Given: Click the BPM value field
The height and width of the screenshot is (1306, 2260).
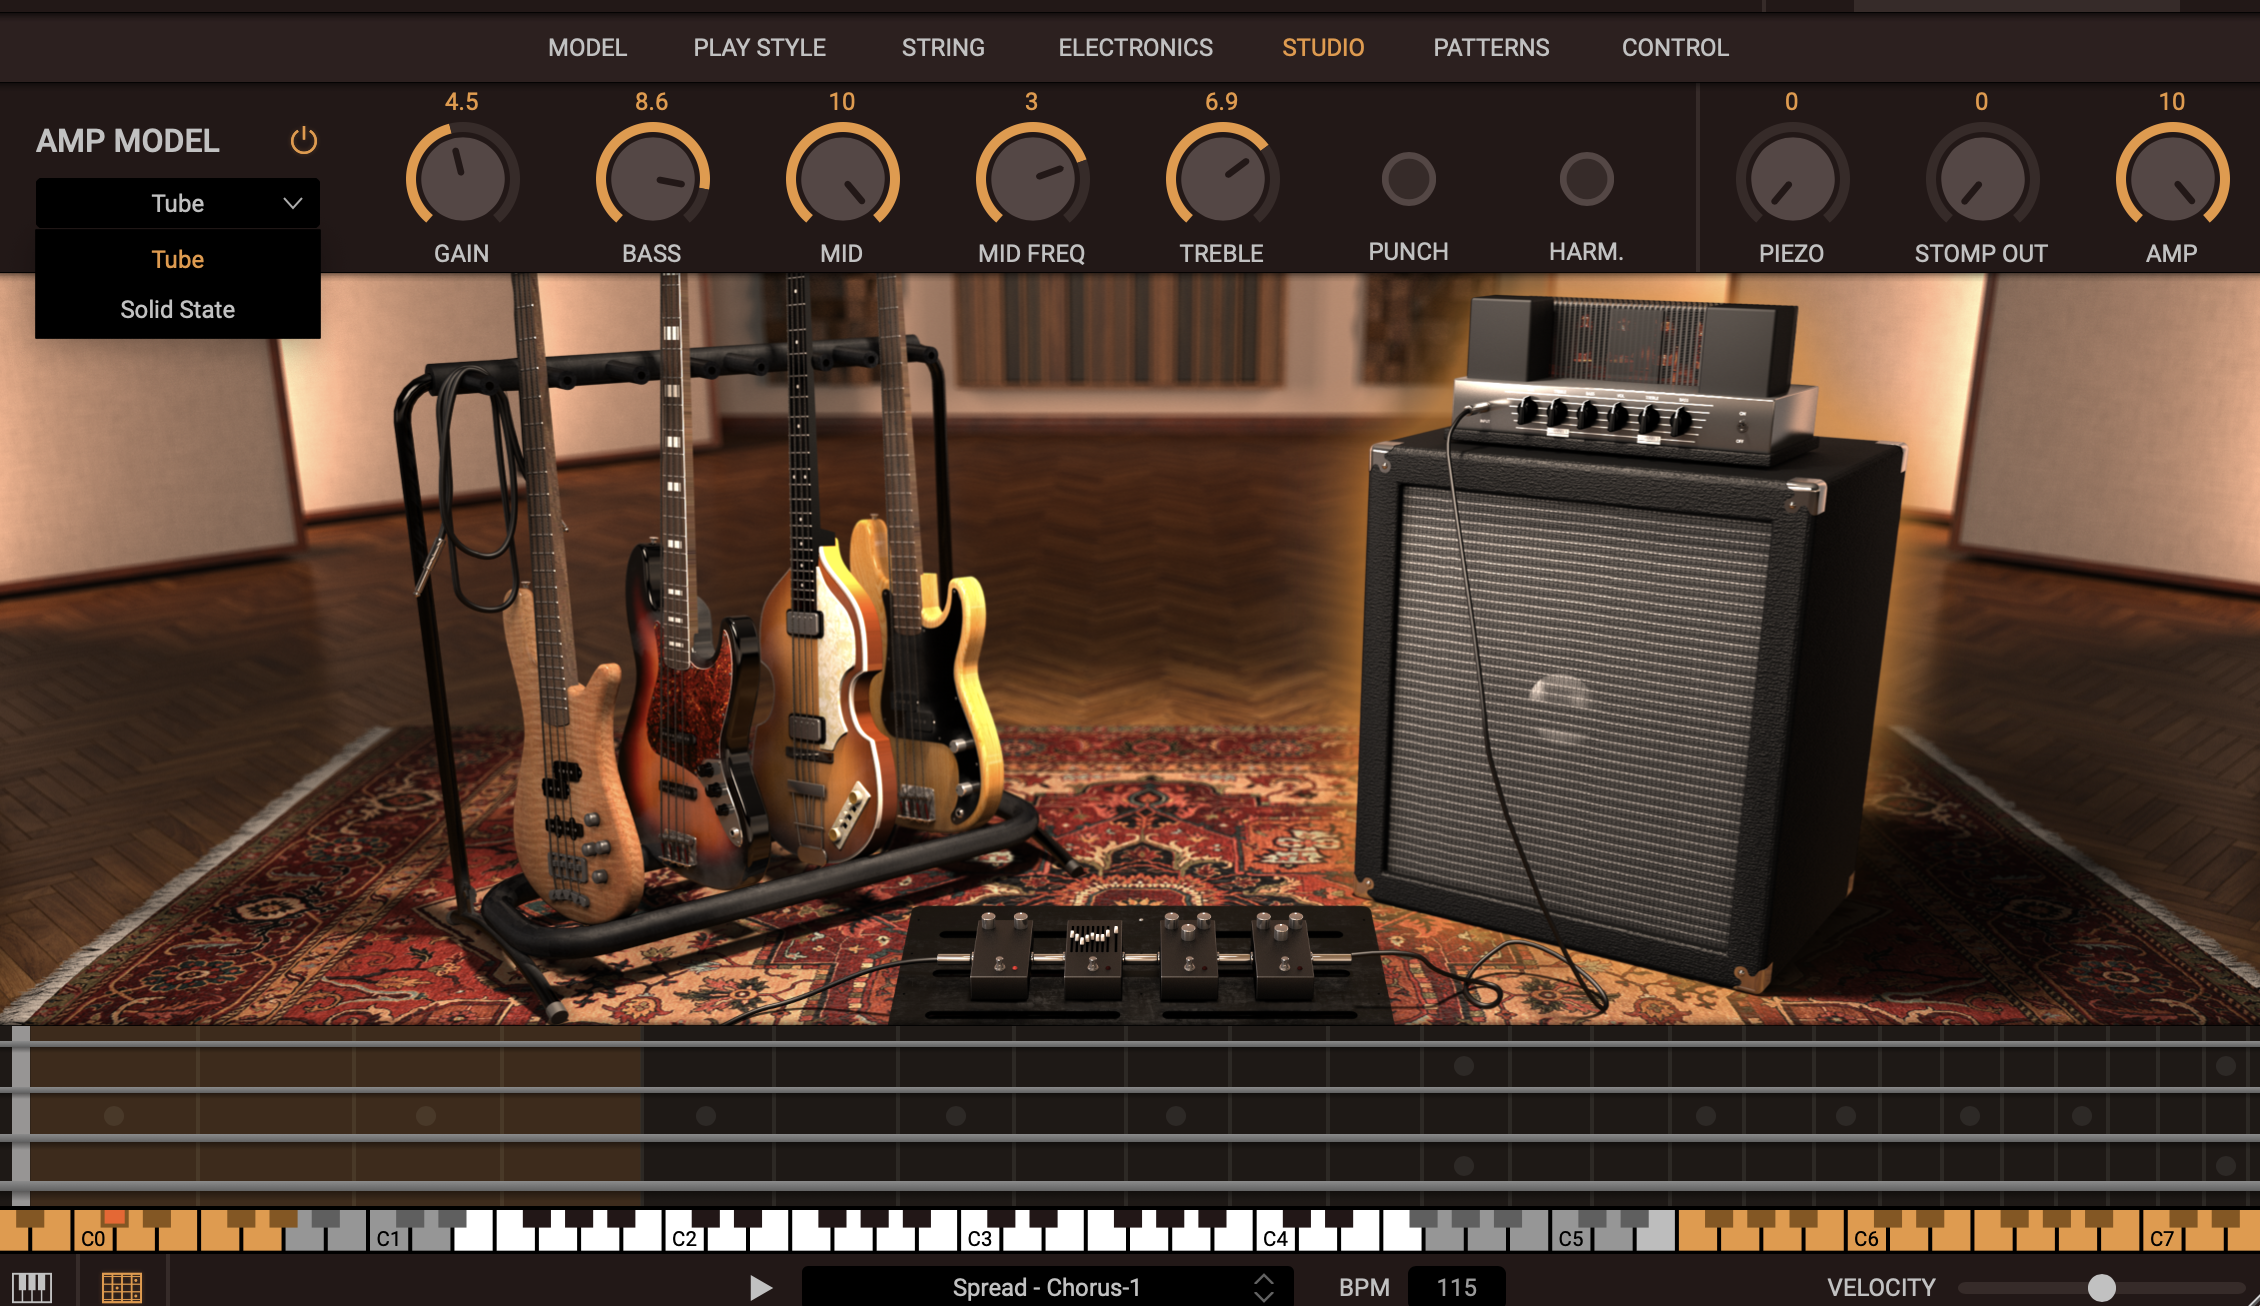Looking at the screenshot, I should (1456, 1287).
